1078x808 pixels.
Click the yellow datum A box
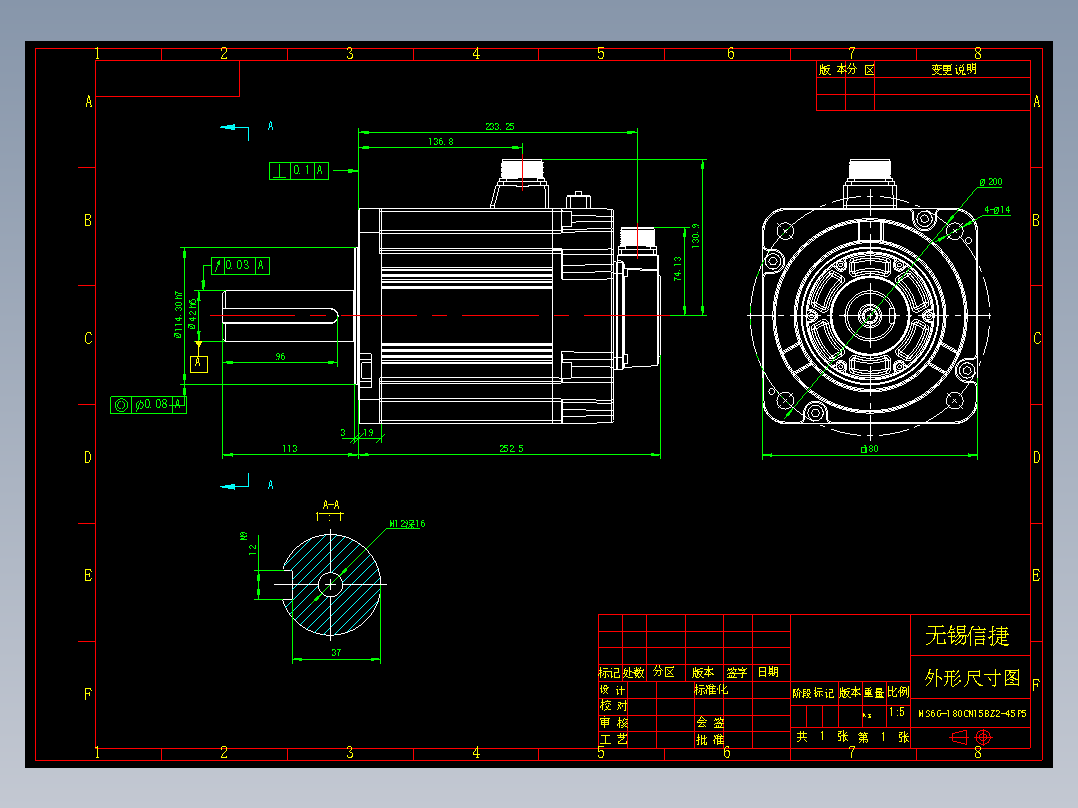199,363
